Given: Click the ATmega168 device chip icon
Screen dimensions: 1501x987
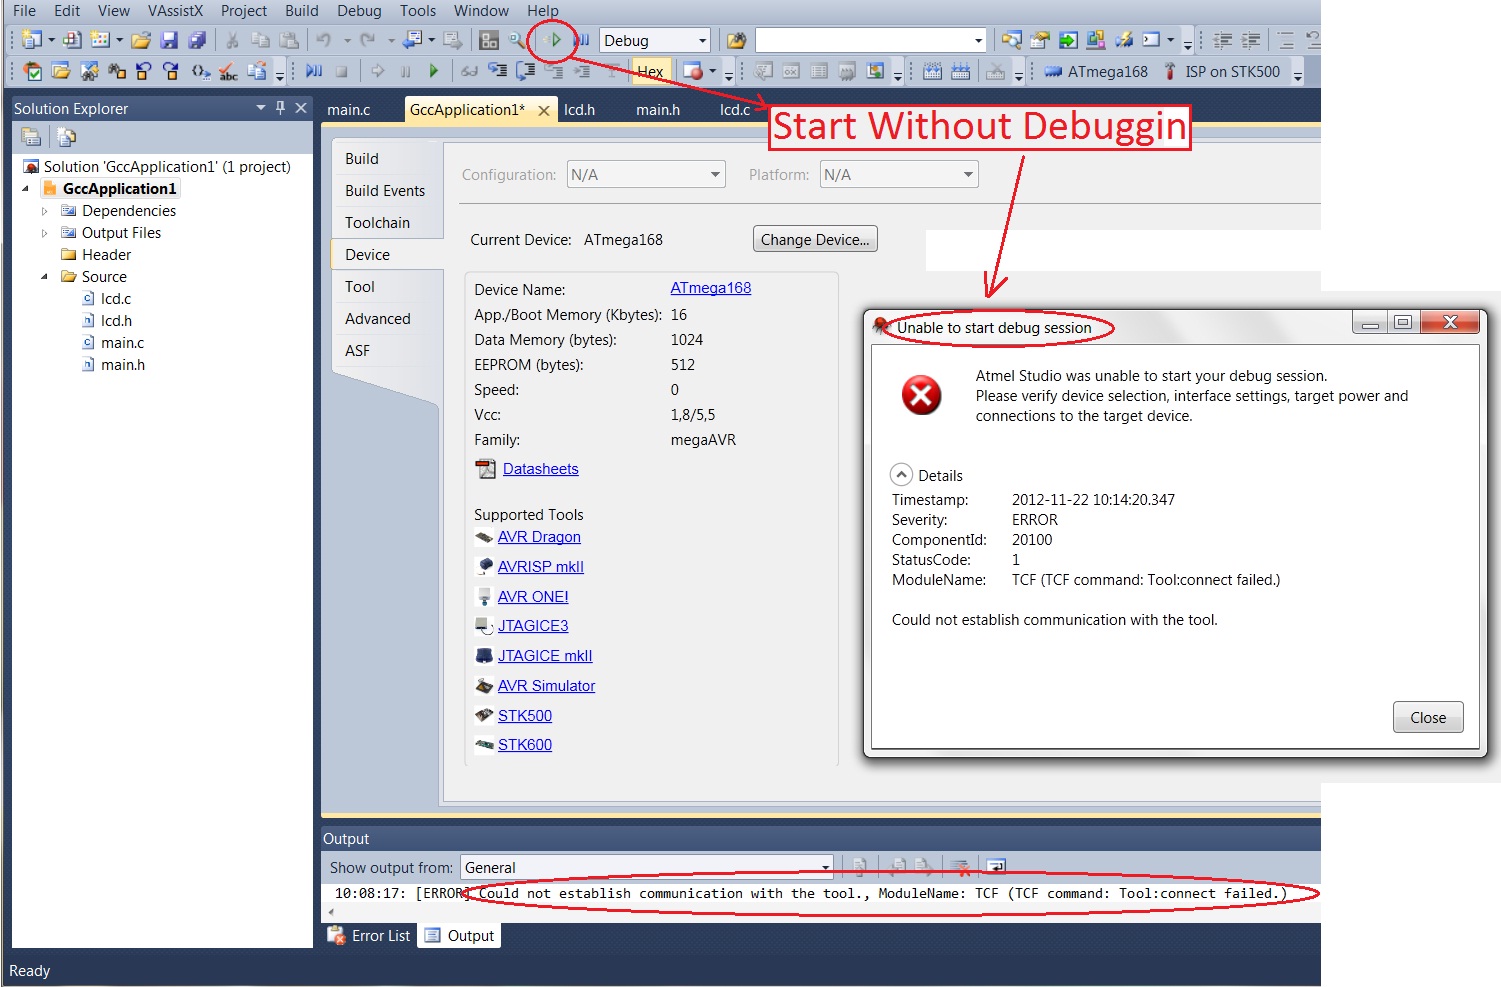Looking at the screenshot, I should pyautogui.click(x=1053, y=72).
